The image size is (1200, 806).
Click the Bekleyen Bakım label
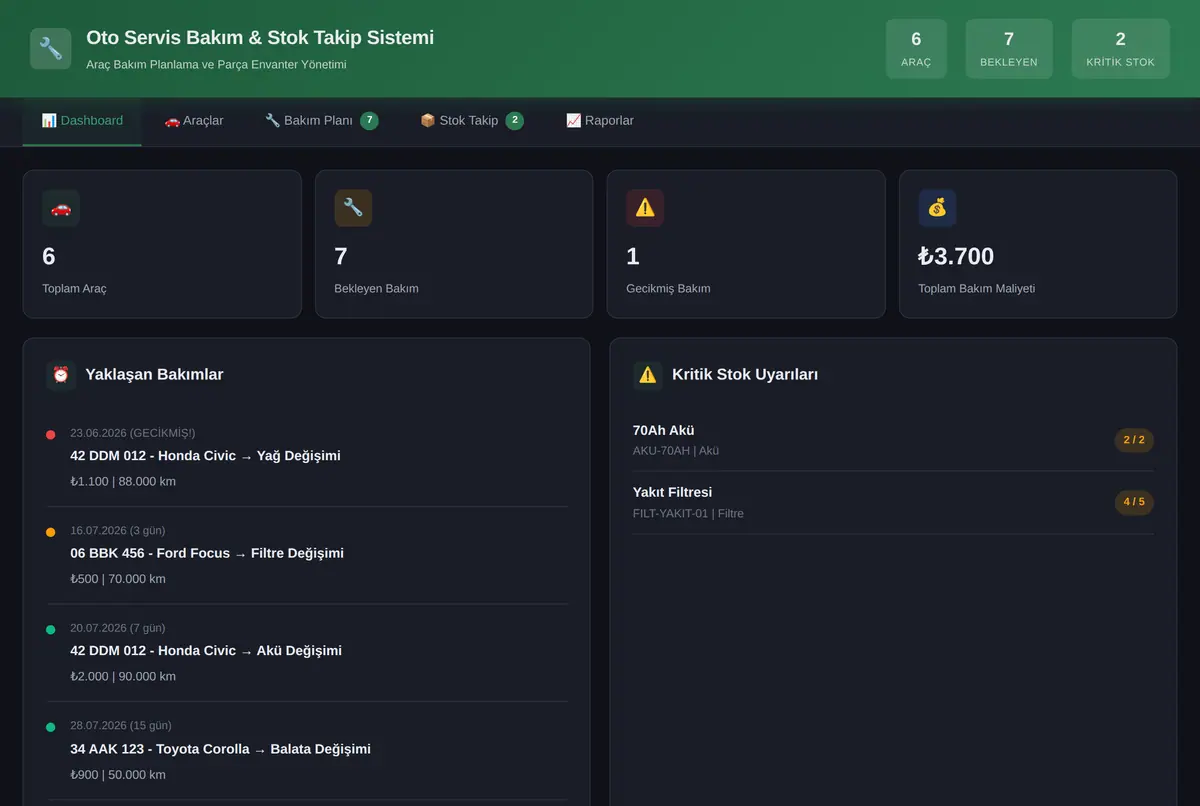coord(376,289)
